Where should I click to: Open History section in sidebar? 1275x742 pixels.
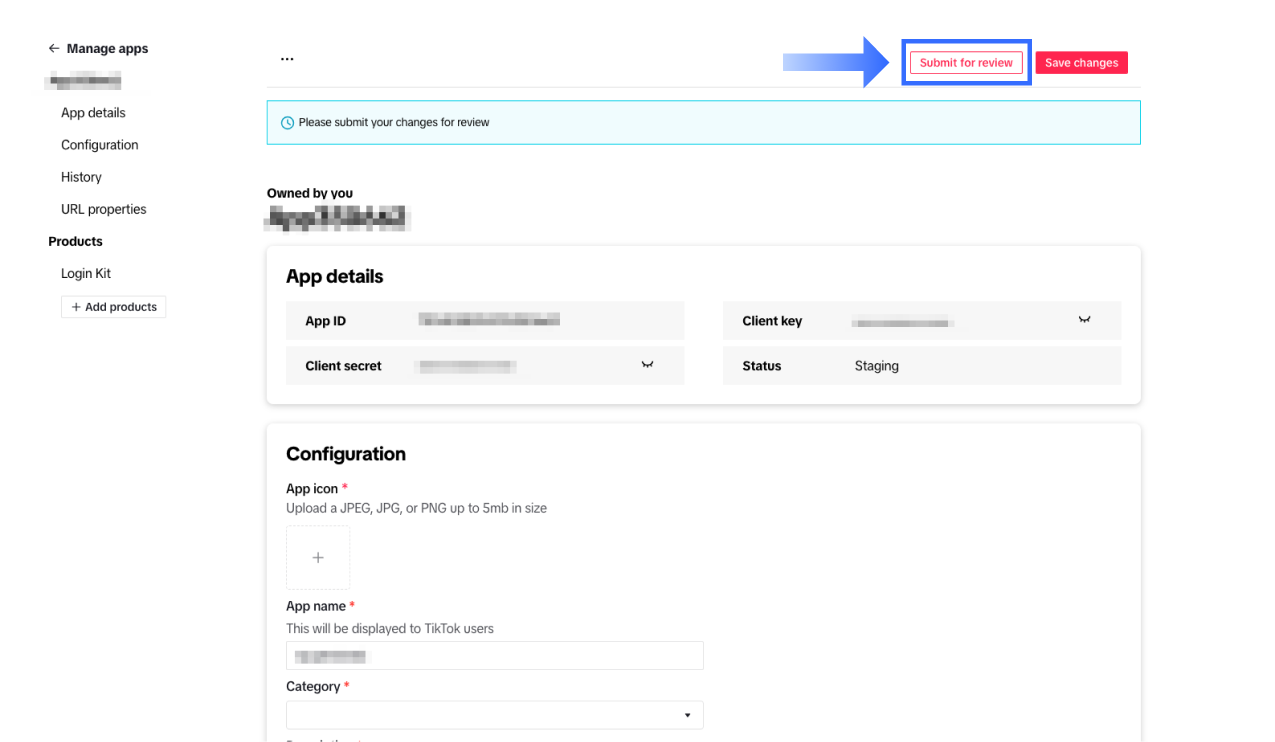81,177
